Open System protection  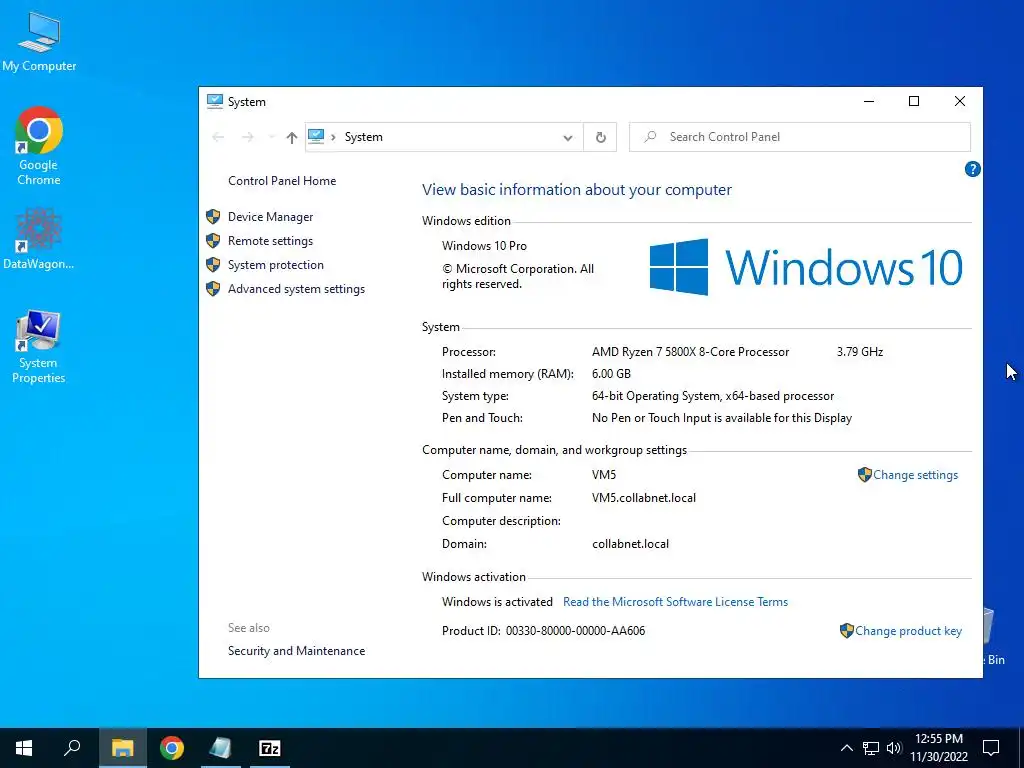pyautogui.click(x=276, y=264)
